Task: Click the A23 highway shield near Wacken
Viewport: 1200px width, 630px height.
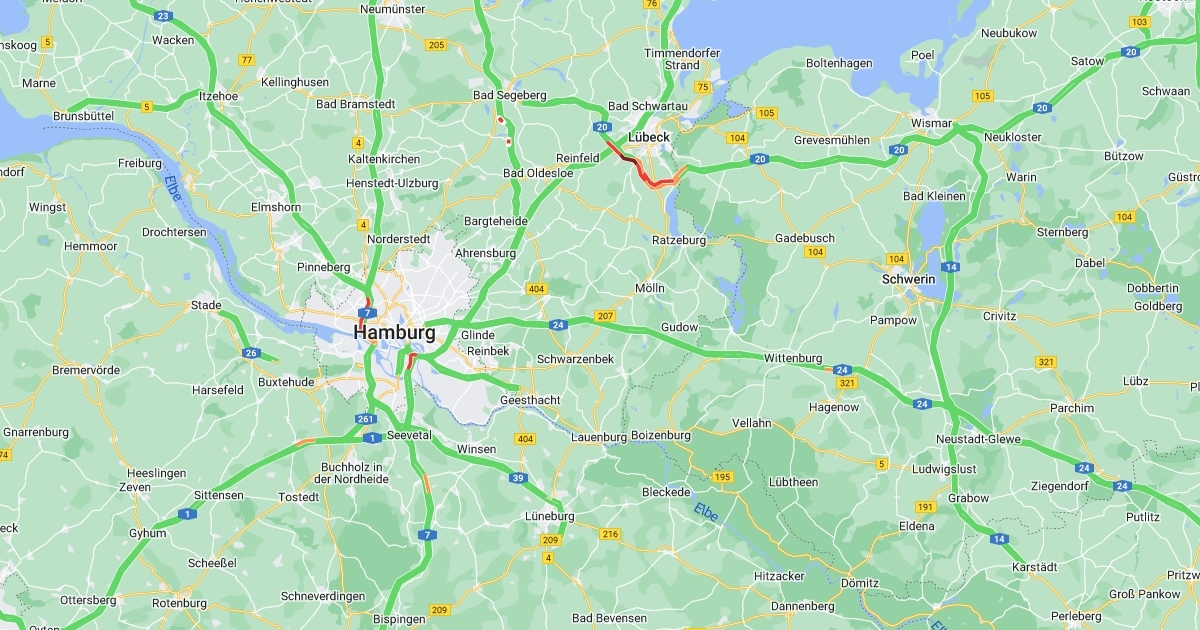Action: point(163,16)
